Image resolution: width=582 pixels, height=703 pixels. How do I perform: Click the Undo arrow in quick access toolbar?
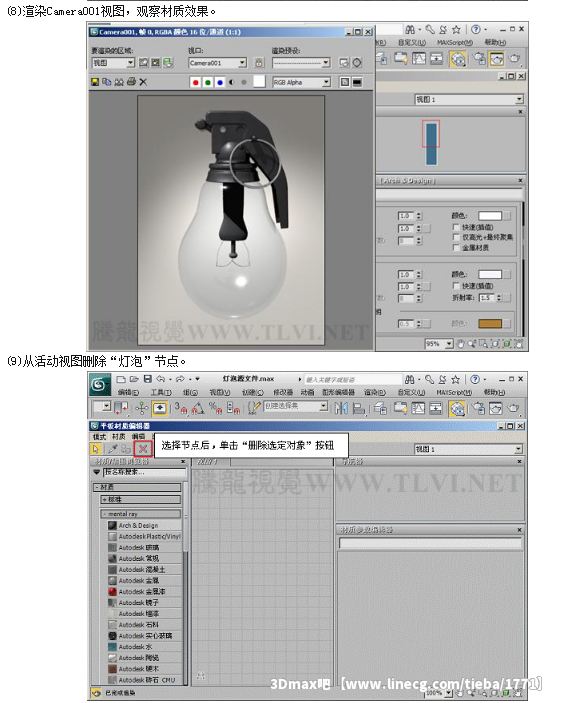[161, 379]
